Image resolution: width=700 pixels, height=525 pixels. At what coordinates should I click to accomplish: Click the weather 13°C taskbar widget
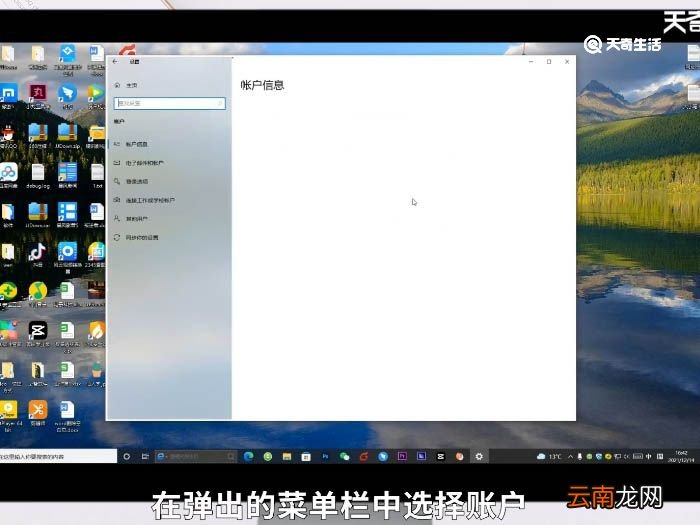[549, 456]
